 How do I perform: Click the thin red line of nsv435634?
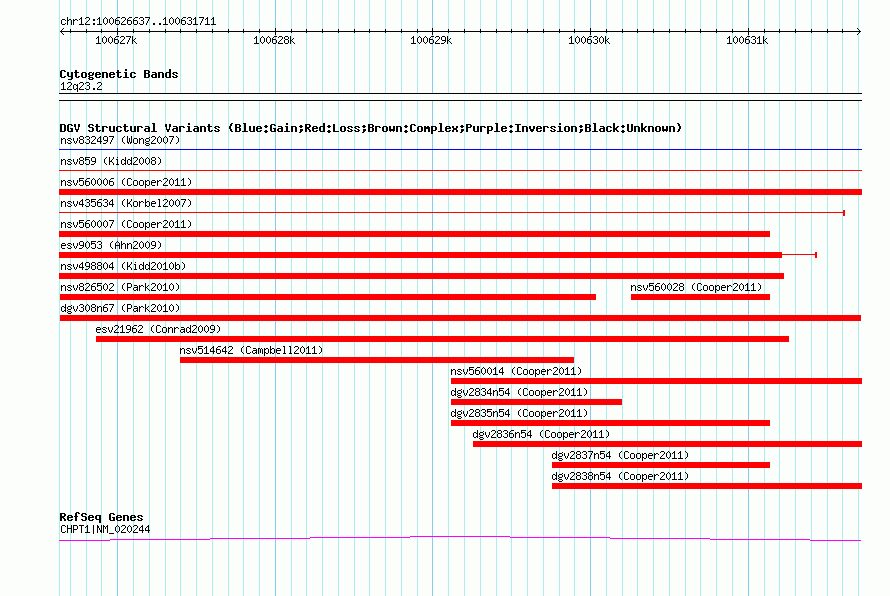452,213
